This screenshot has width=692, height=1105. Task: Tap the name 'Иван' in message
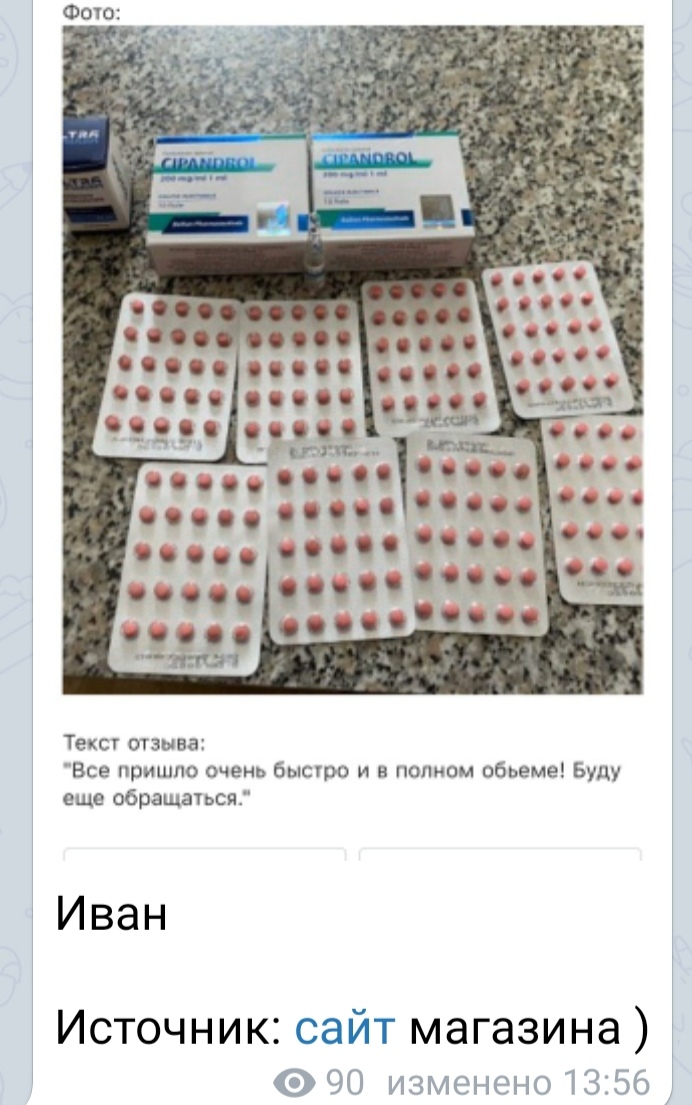[x=111, y=913]
